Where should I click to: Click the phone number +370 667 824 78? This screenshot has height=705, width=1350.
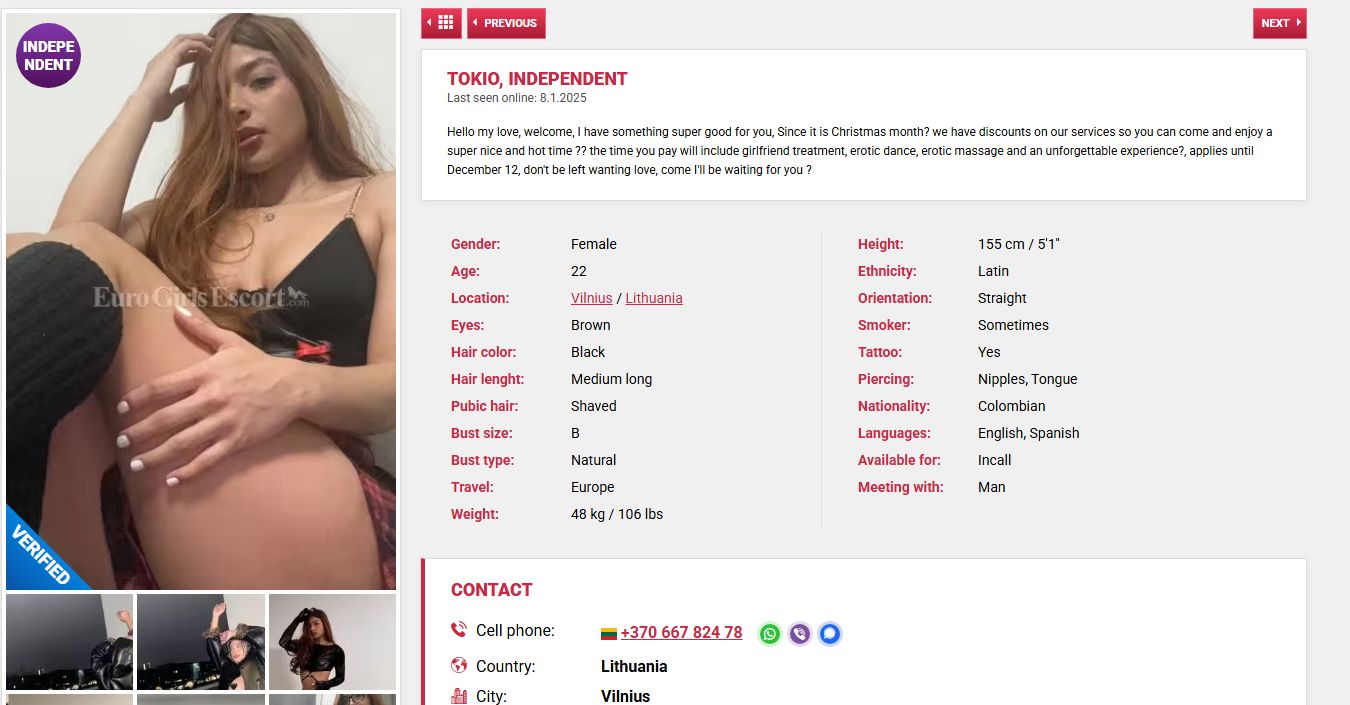(x=681, y=632)
